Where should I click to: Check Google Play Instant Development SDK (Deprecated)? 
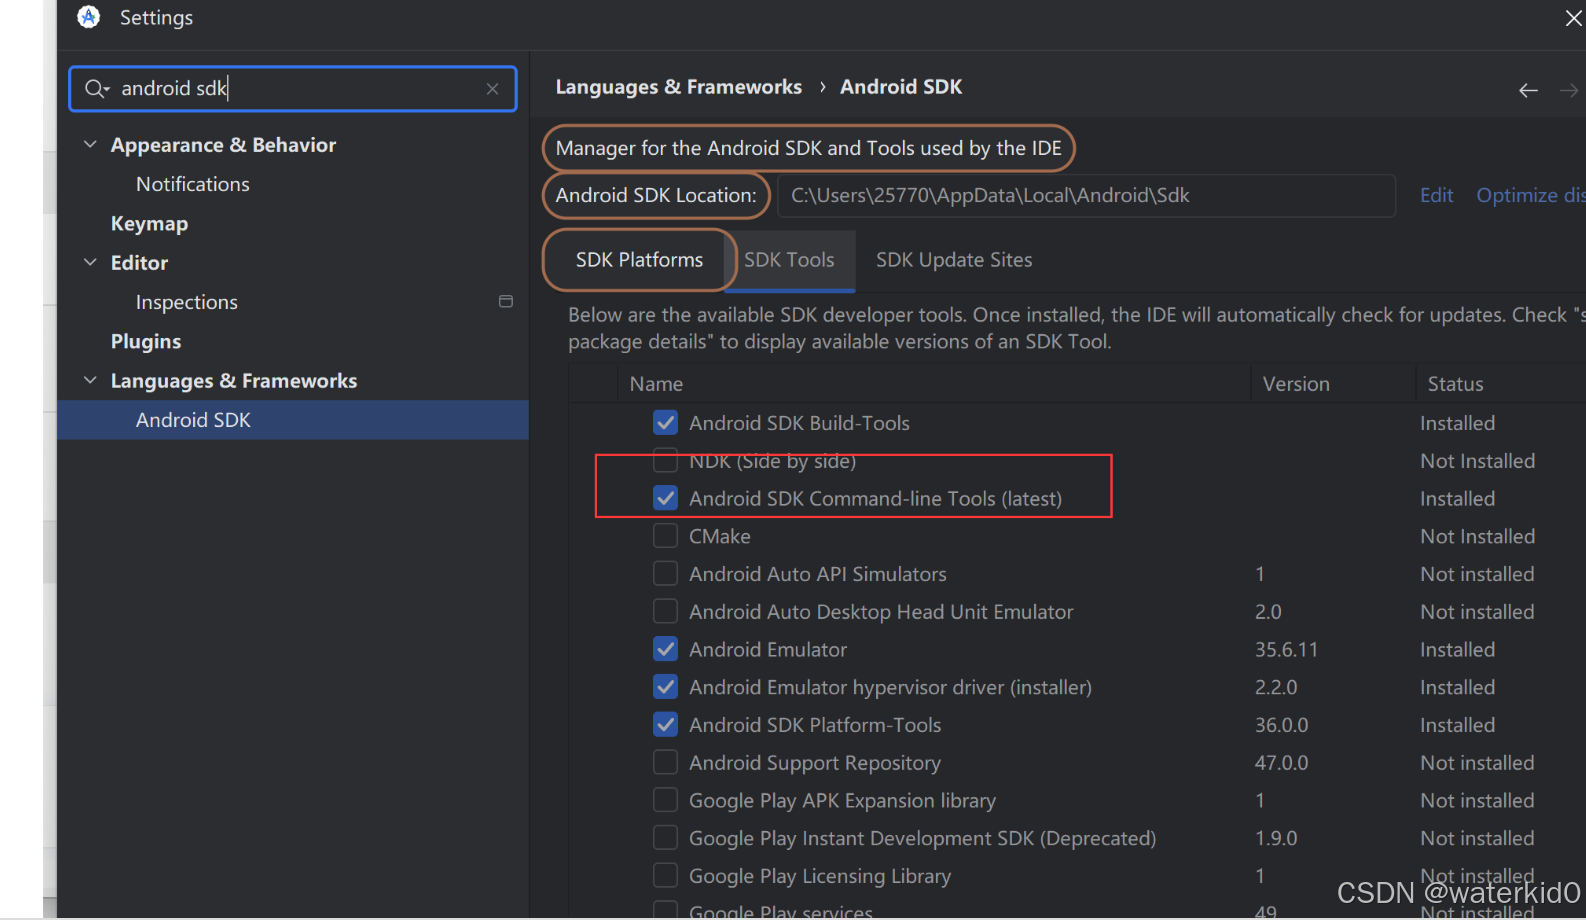click(x=665, y=838)
